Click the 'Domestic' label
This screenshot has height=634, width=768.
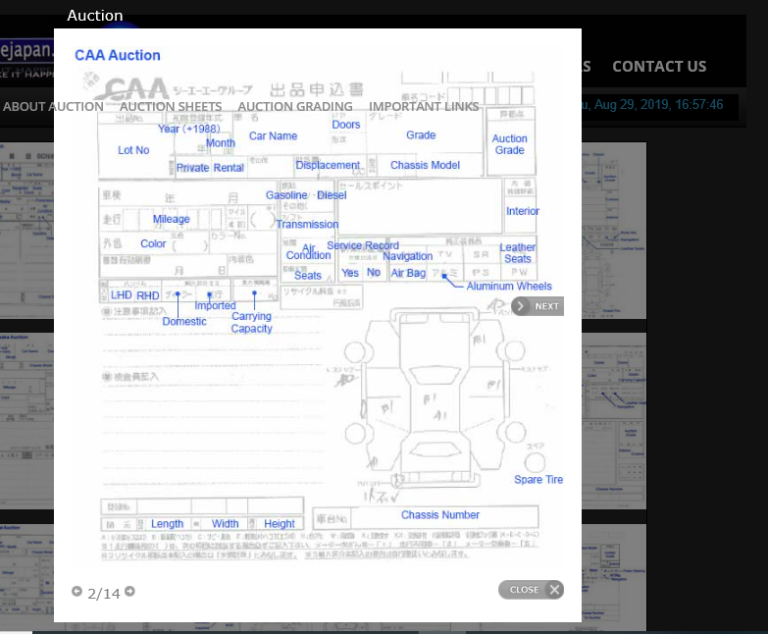point(184,321)
